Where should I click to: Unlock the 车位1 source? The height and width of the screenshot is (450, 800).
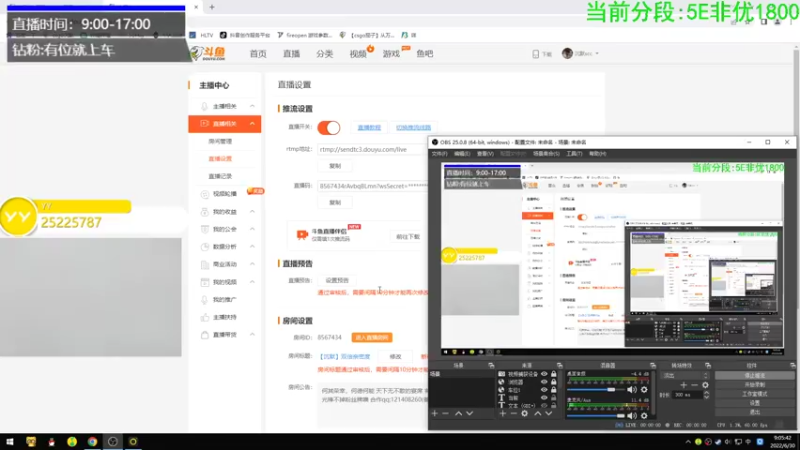point(554,390)
